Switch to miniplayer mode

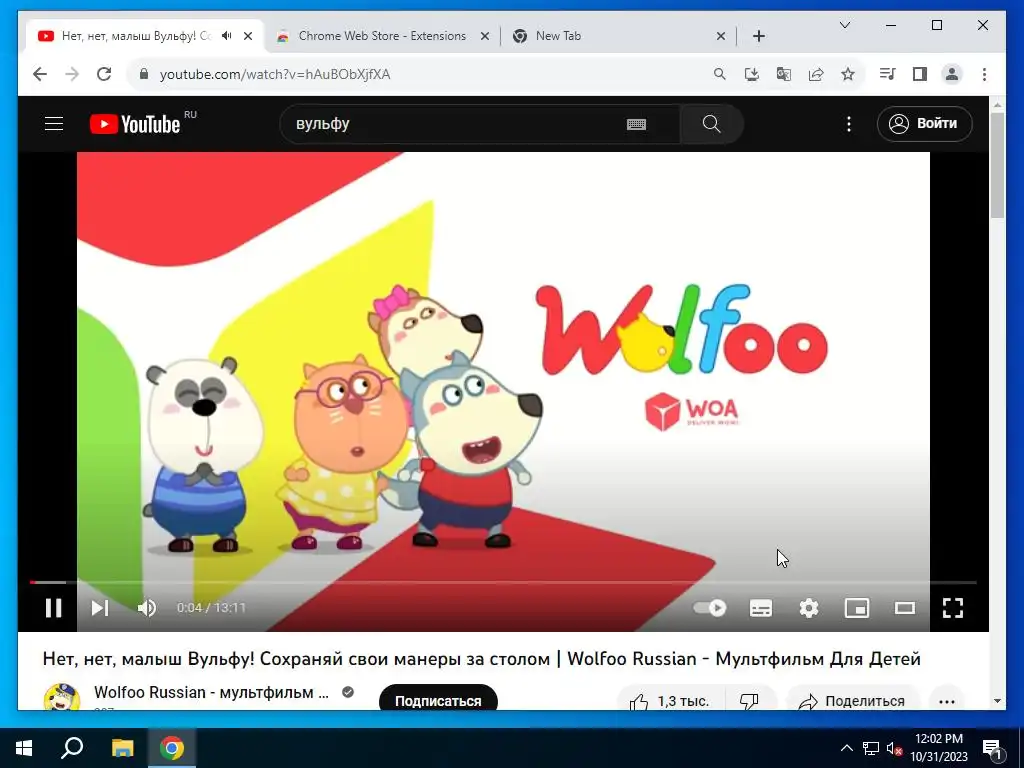click(x=857, y=608)
